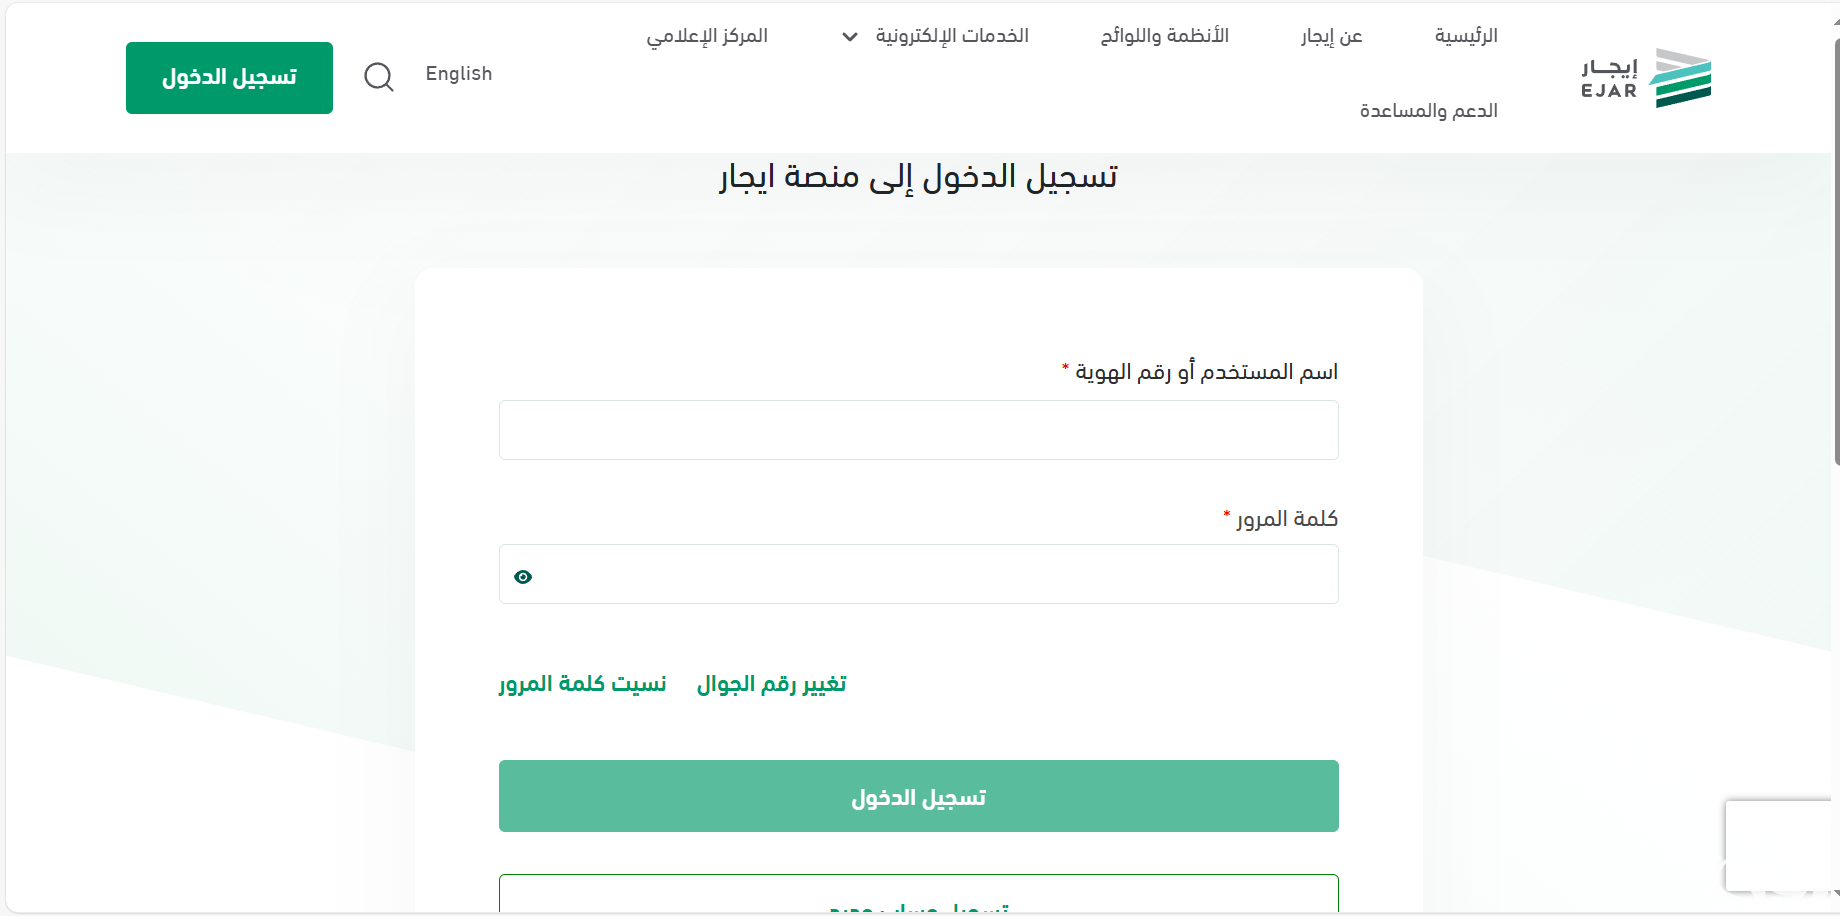Screen dimensions: 1840x916
Task: Open الدعم والمساعدة menu item
Action: pyautogui.click(x=1429, y=110)
